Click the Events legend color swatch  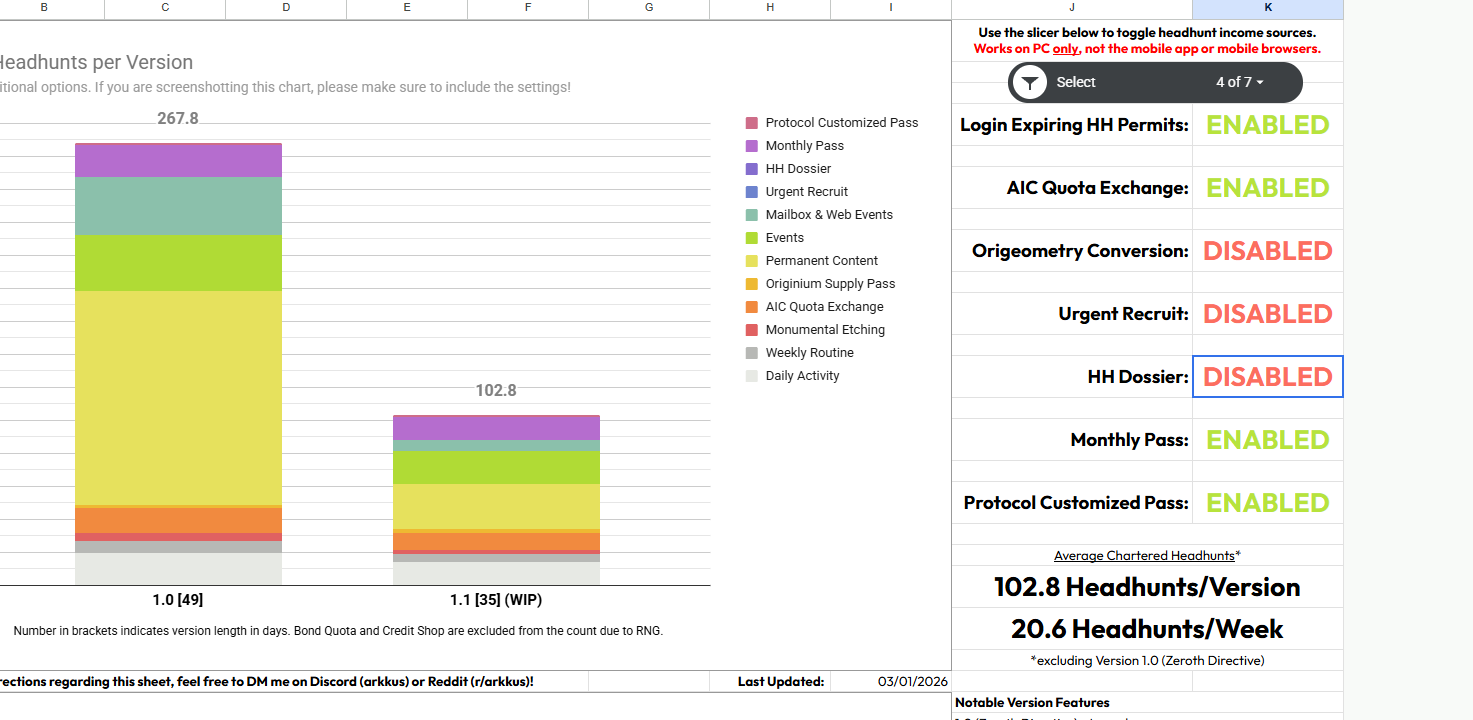point(752,238)
